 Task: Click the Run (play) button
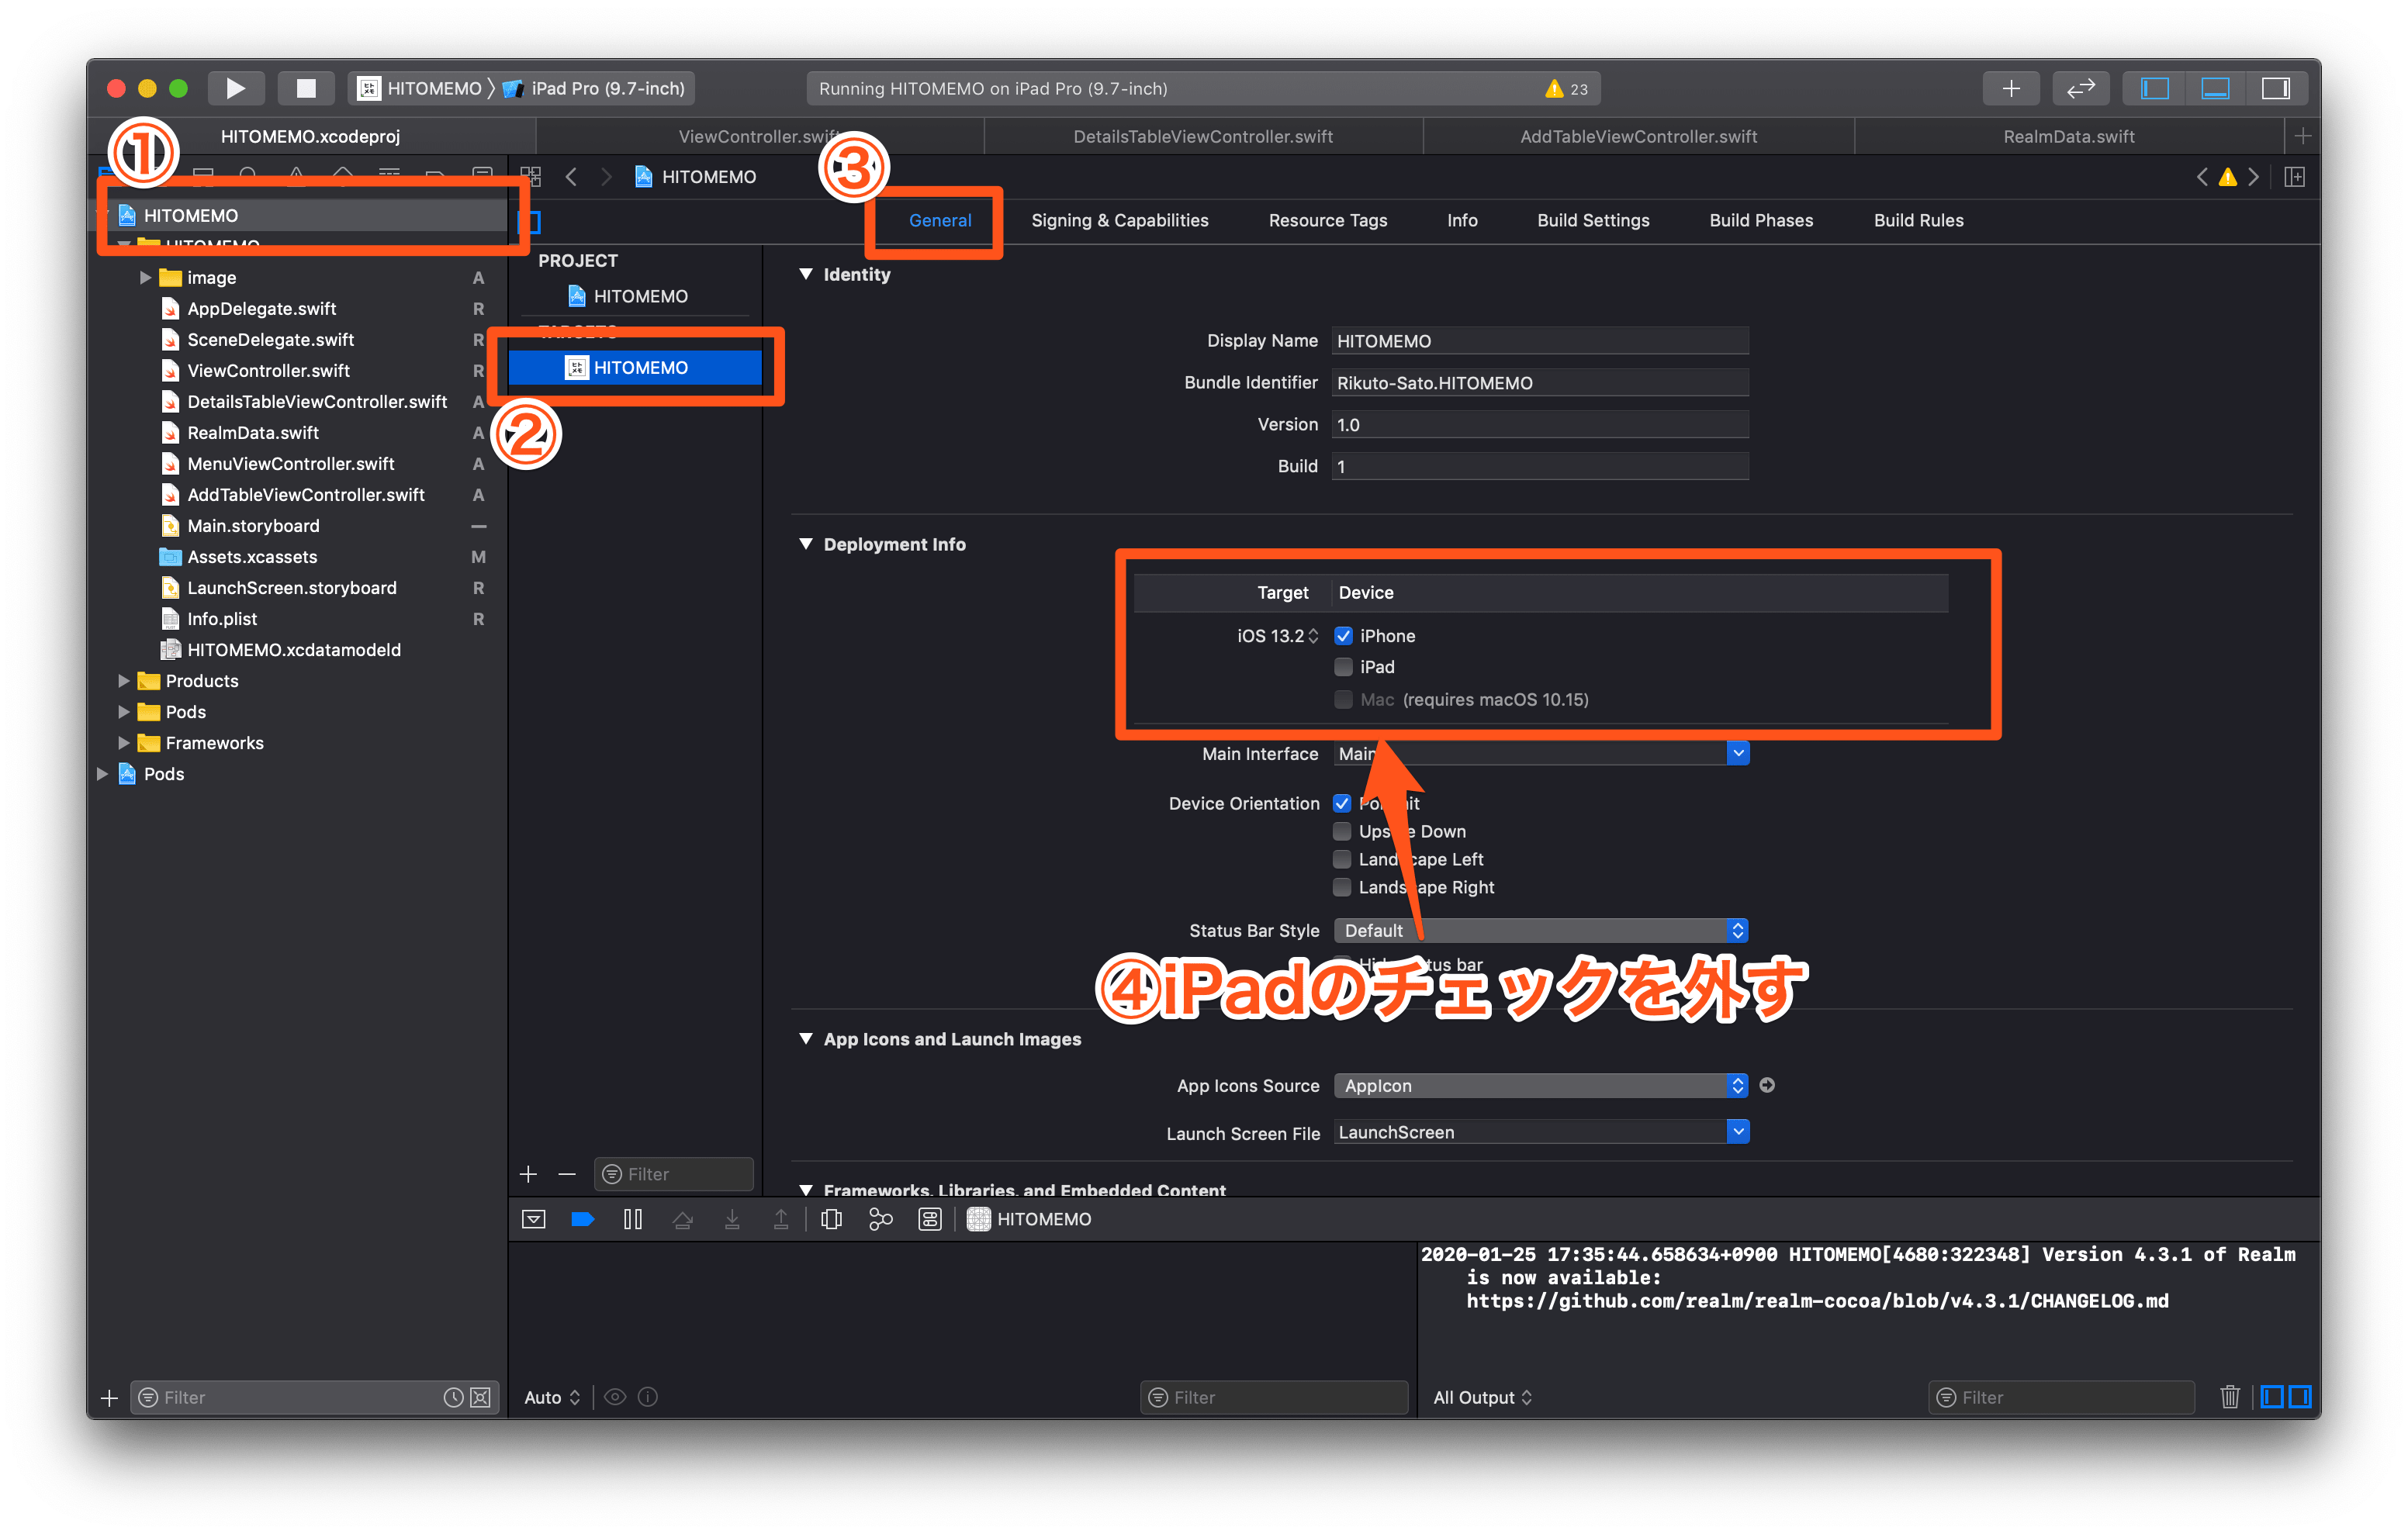235,88
